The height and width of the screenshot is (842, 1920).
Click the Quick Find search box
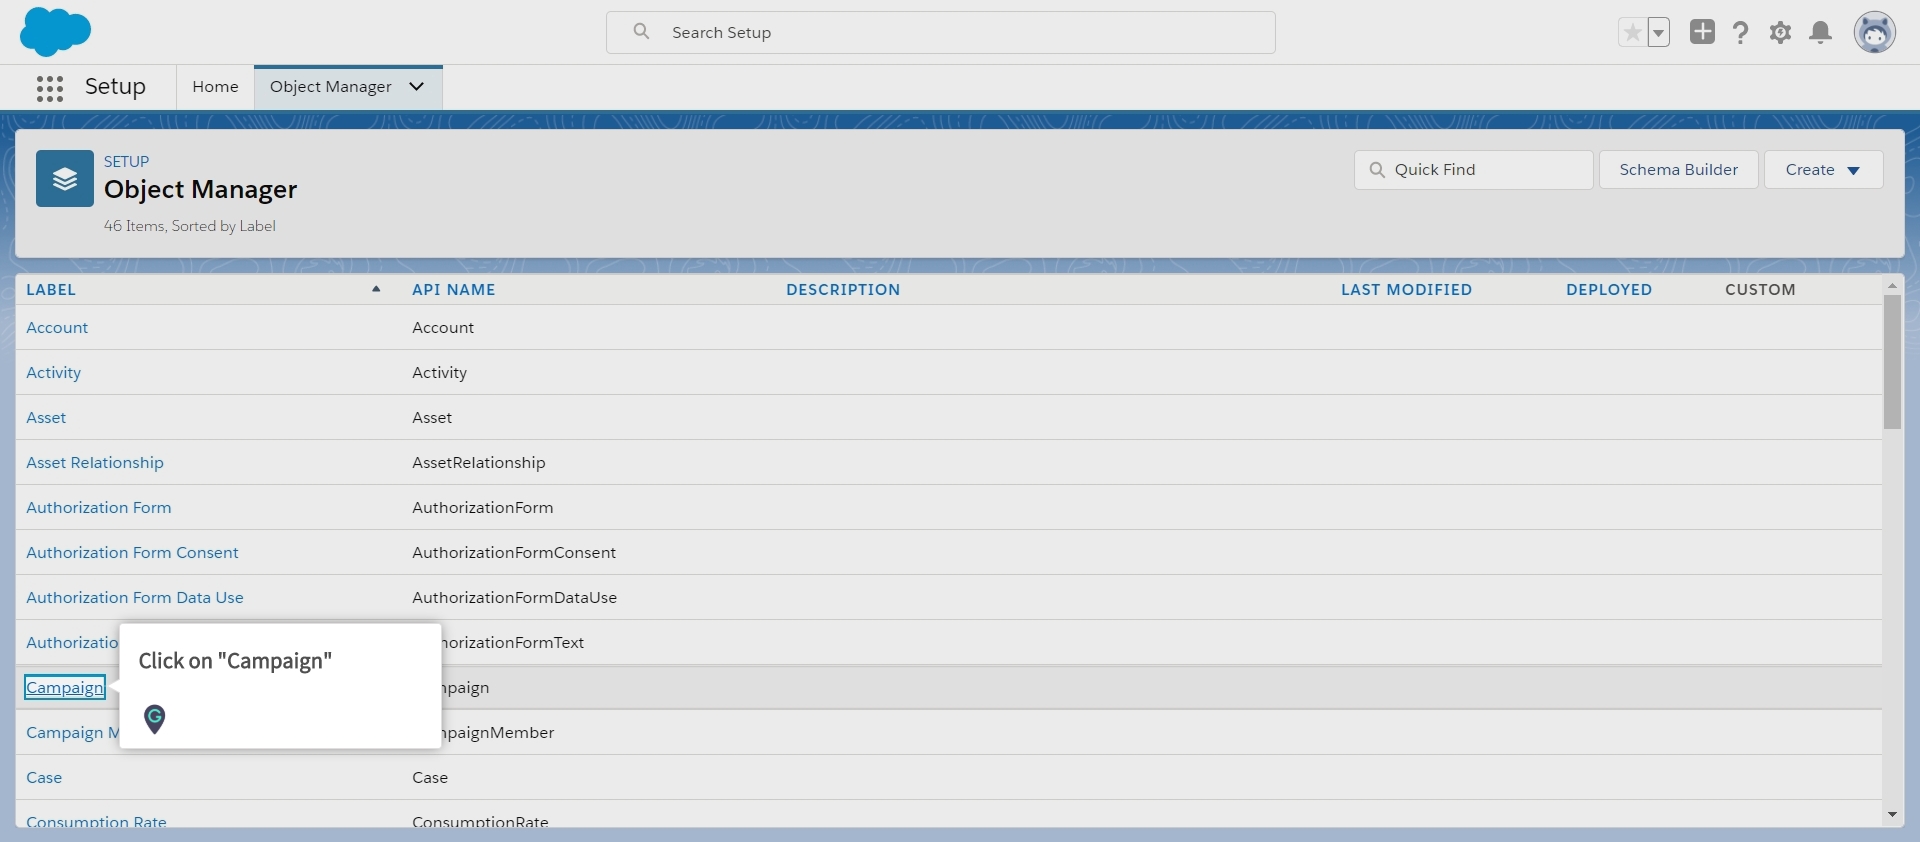click(x=1473, y=170)
